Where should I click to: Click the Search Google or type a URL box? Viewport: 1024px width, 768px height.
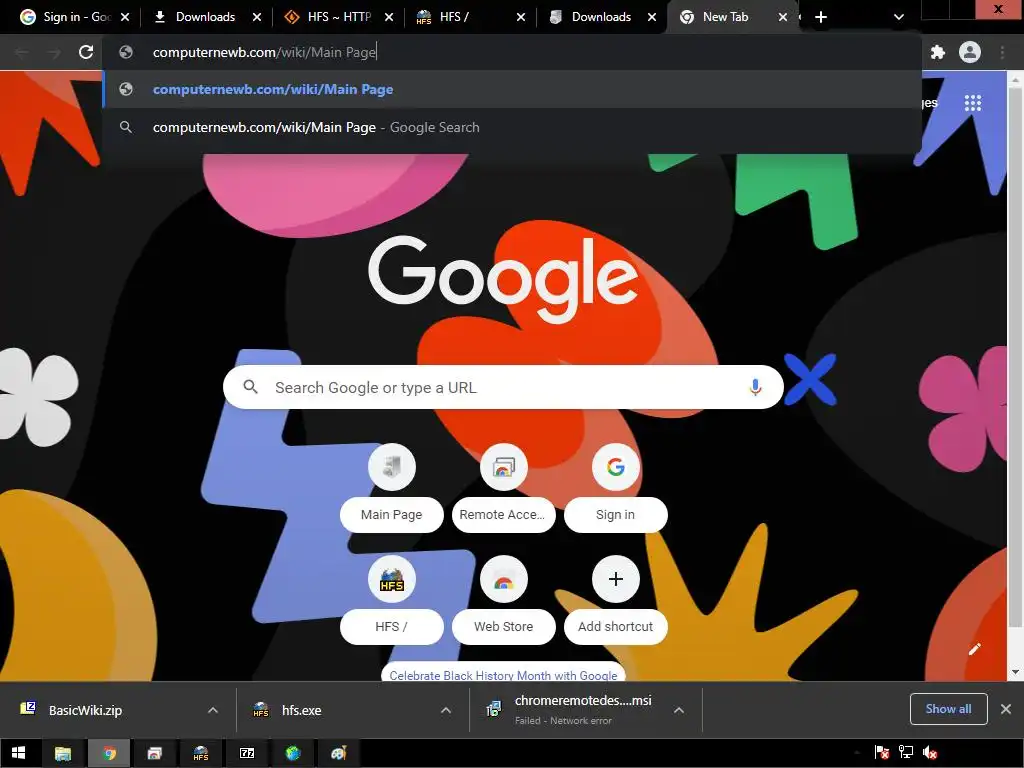click(x=503, y=387)
